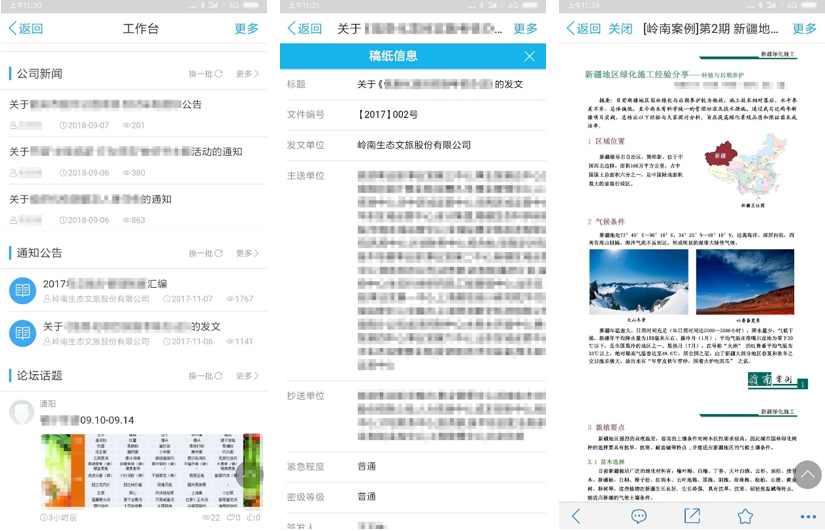Expand 更多 in 公司新闻 section
The image size is (825, 531).
[247, 74]
